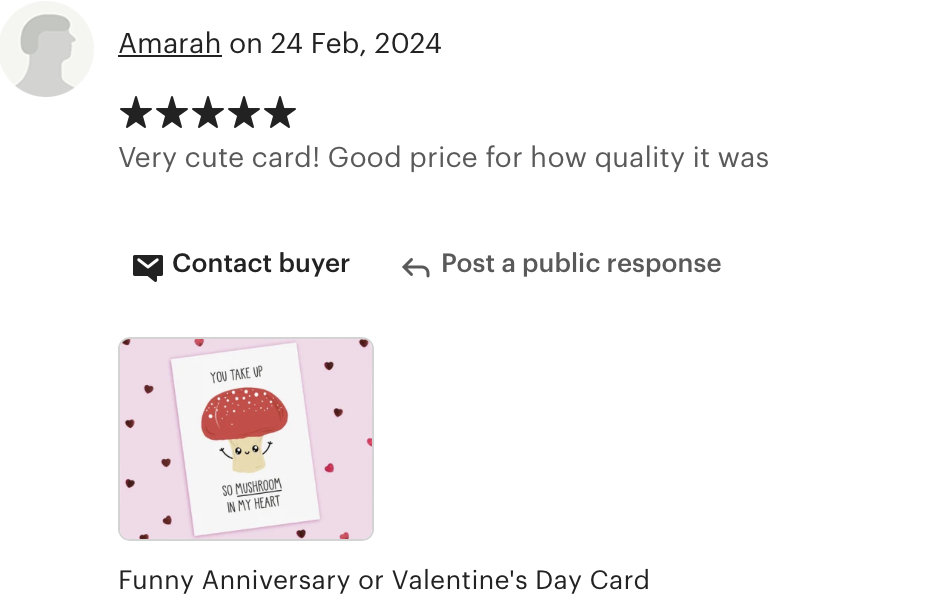
Task: Click the first star in the rating
Action: pos(136,113)
